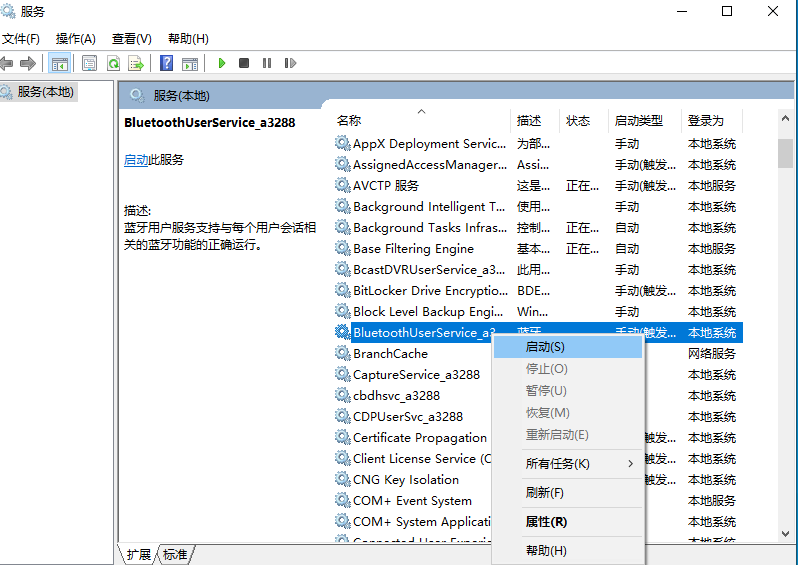The height and width of the screenshot is (565, 798).
Task: Open the 文件(F) menu
Action: pos(20,39)
